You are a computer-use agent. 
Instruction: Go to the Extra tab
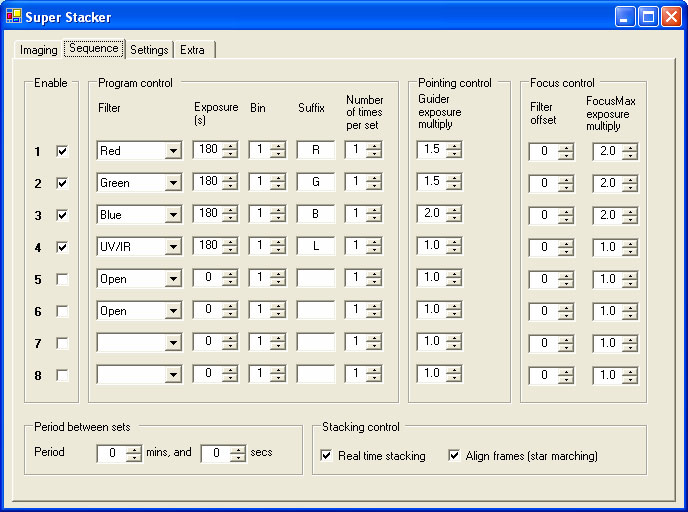[193, 50]
